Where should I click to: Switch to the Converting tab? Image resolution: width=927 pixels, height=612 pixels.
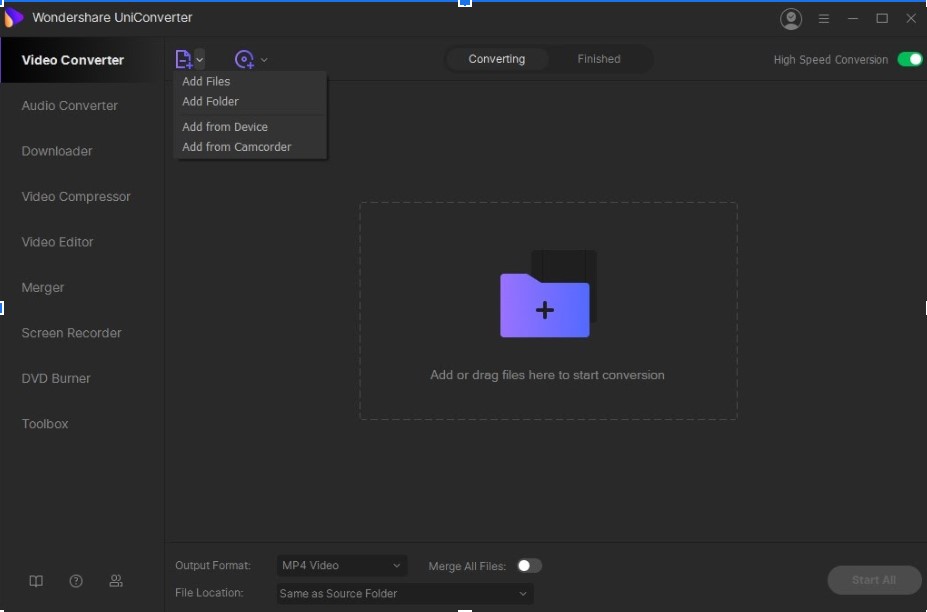pos(497,59)
